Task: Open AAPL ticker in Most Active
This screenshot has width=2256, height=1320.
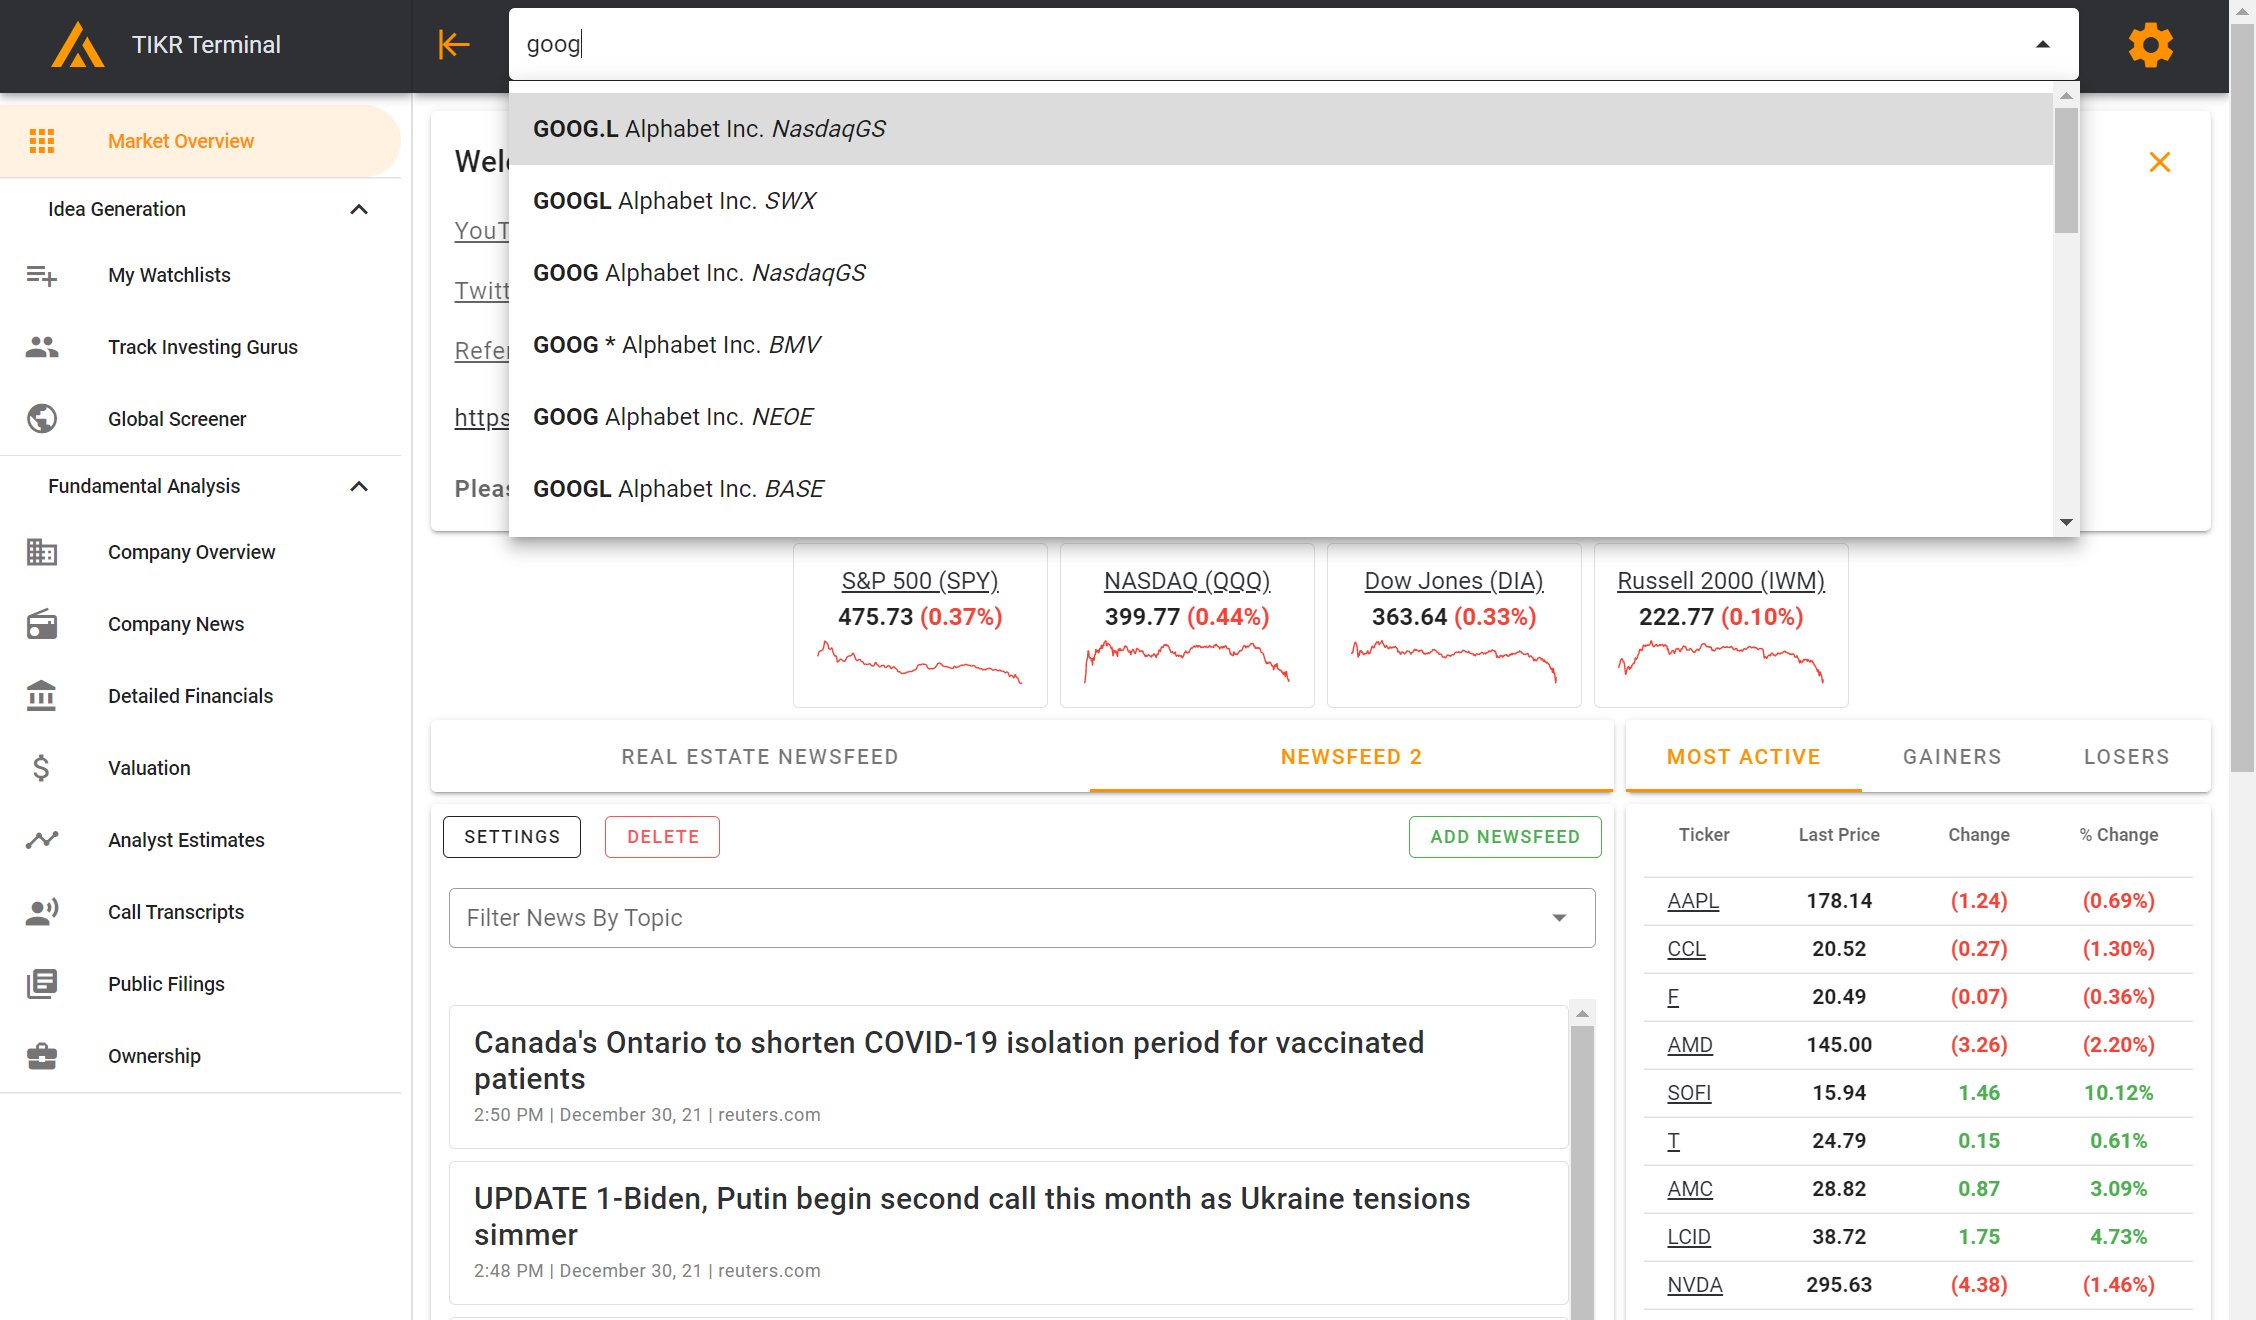Action: pyautogui.click(x=1693, y=901)
